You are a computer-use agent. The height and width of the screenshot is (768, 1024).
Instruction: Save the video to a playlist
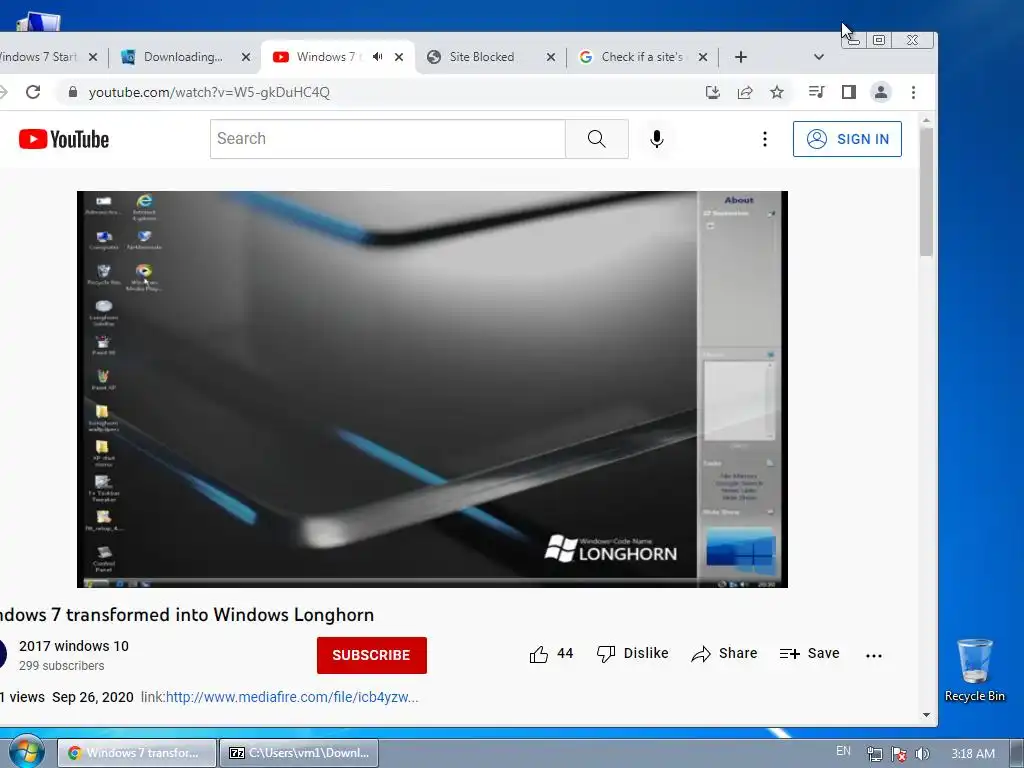click(809, 654)
